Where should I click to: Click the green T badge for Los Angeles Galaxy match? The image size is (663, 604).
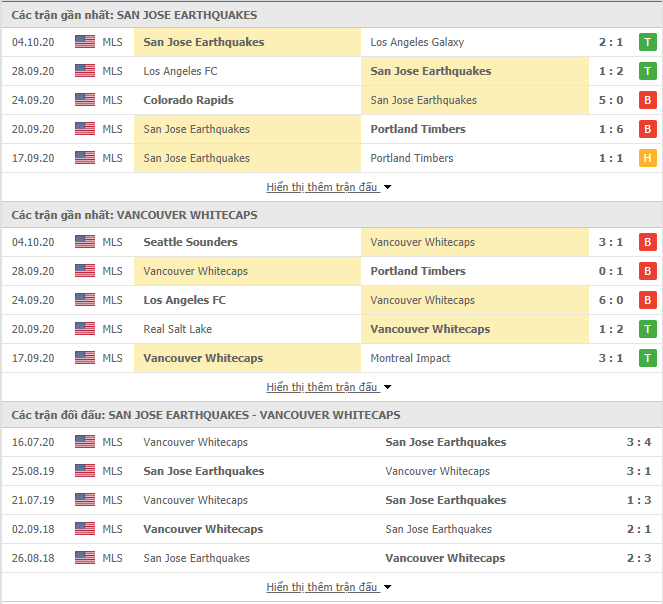[647, 42]
